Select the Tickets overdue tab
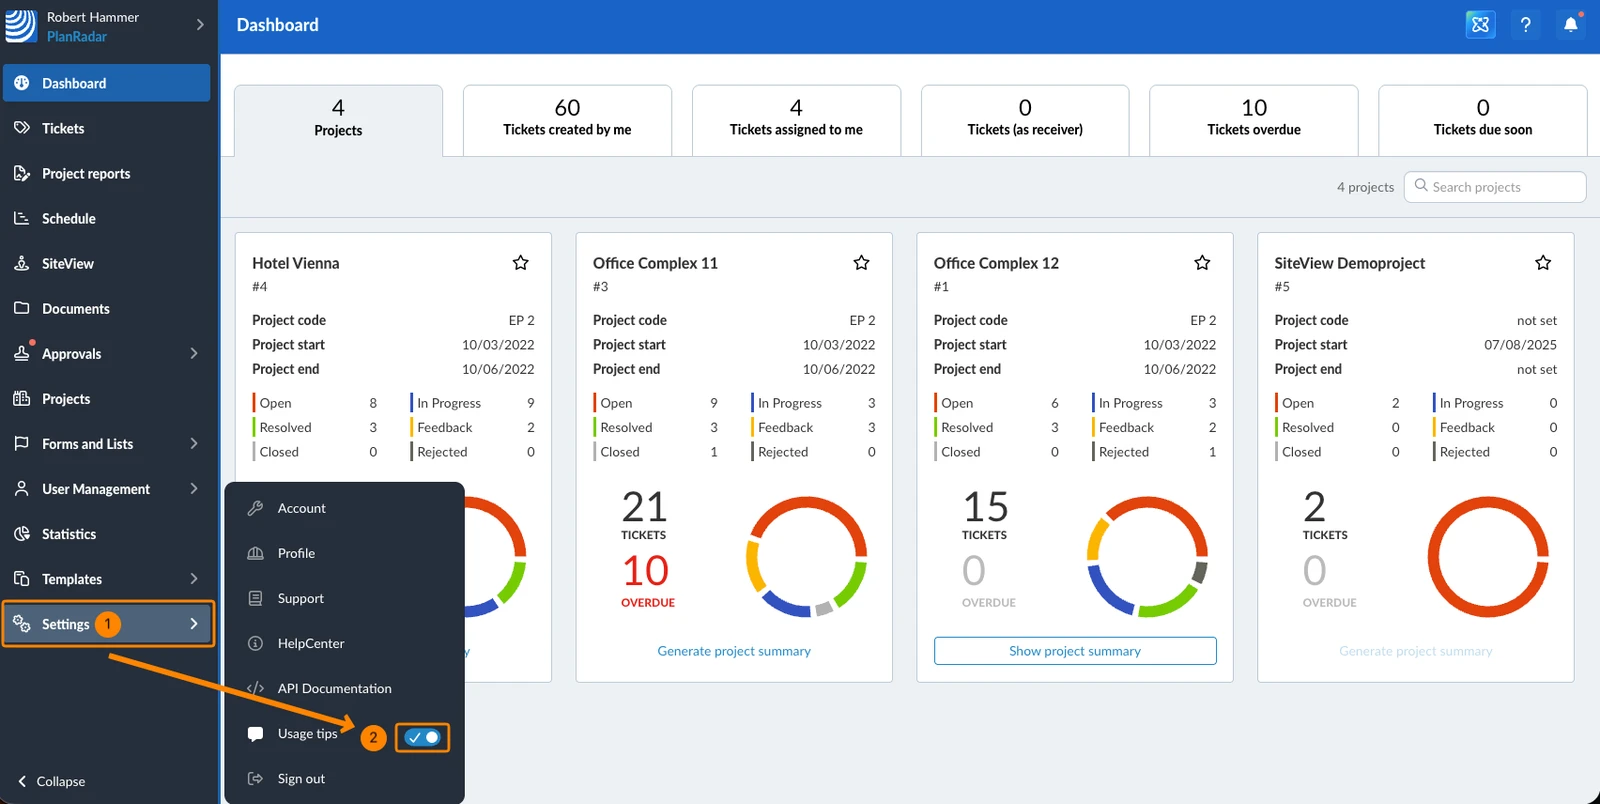Screen dimensions: 1600x804 point(1254,120)
